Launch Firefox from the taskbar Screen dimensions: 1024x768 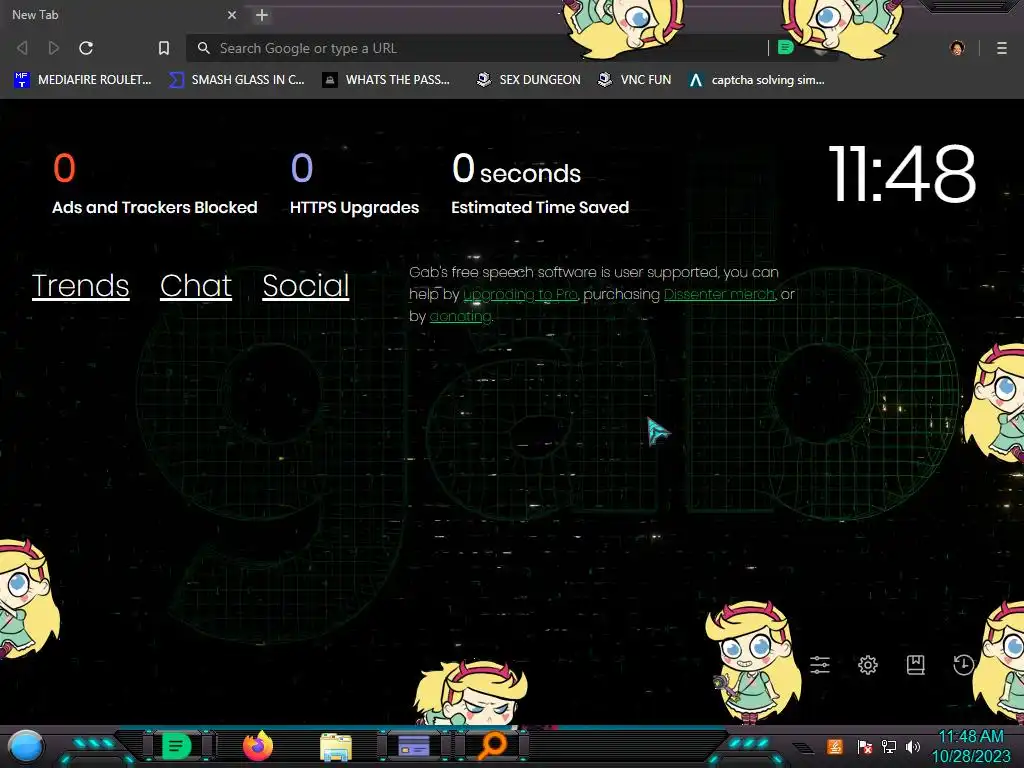[258, 746]
